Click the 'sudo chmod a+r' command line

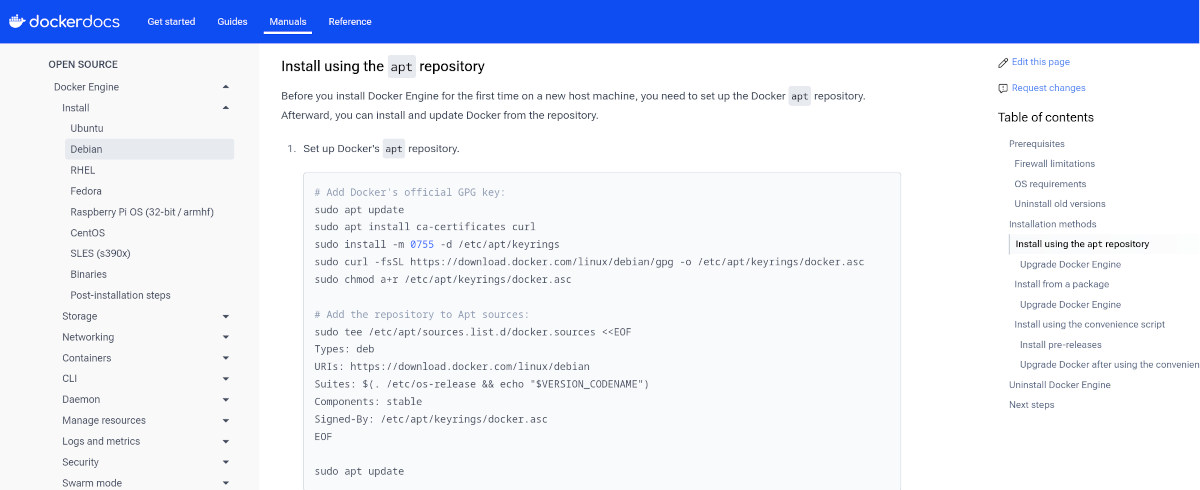443,280
